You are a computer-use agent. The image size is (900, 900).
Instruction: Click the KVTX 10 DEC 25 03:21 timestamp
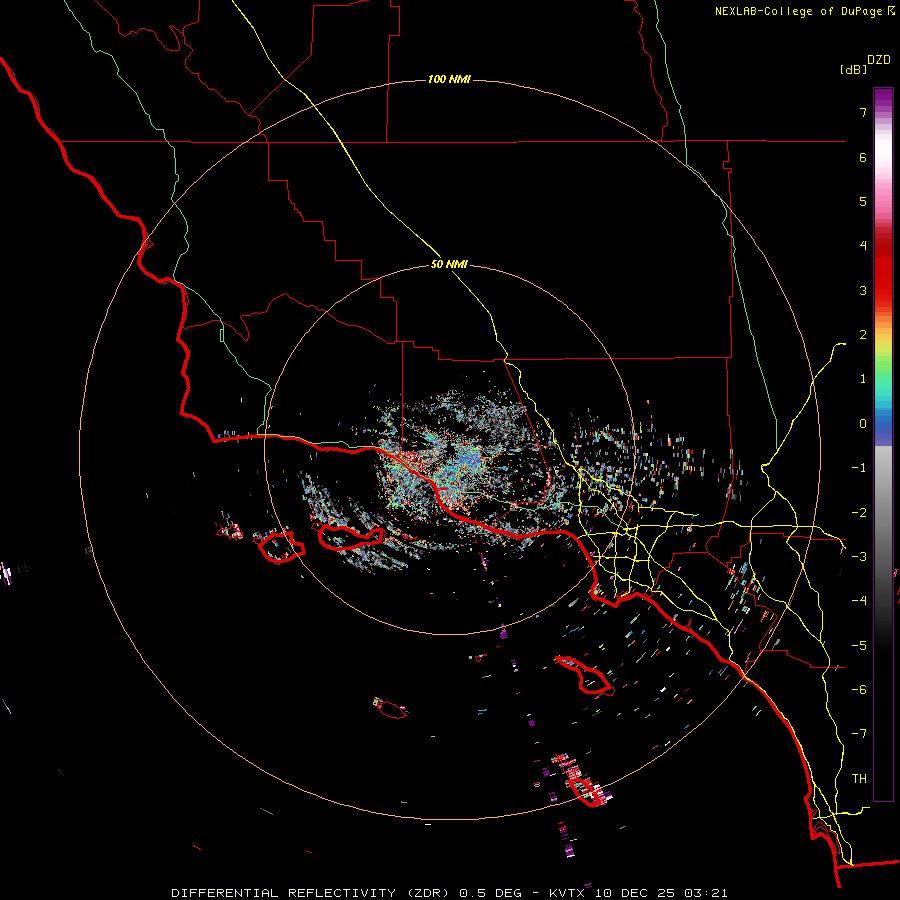click(638, 893)
